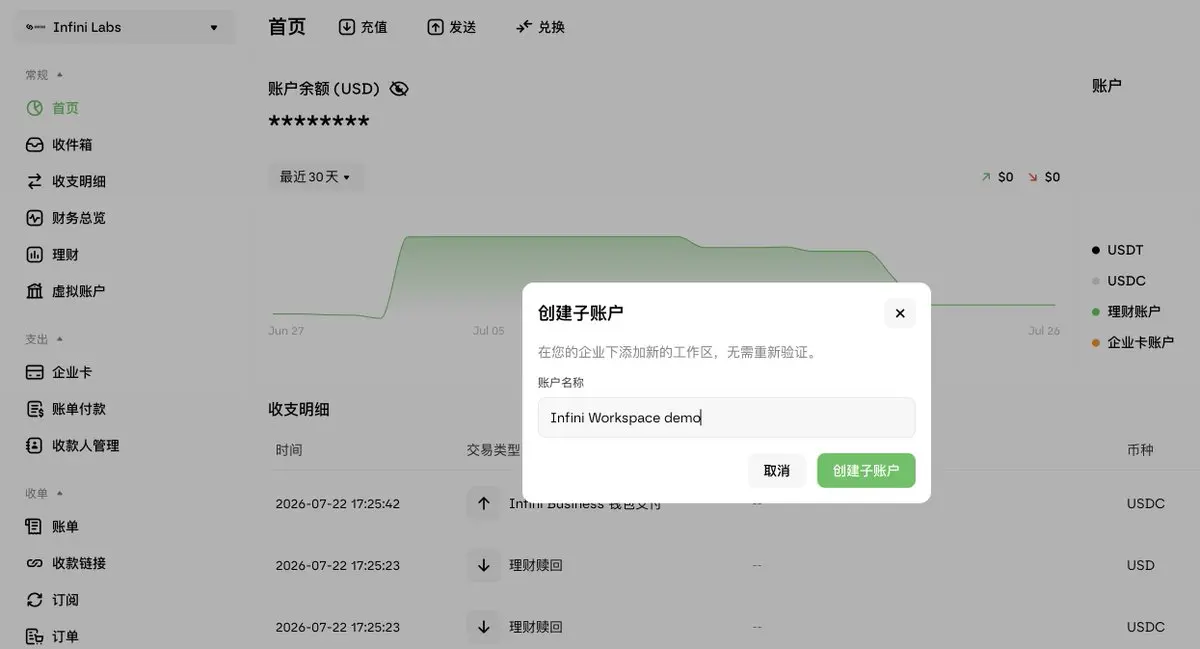1200x649 pixels.
Task: Click the 收件箱 inbox tray icon
Action: click(35, 145)
